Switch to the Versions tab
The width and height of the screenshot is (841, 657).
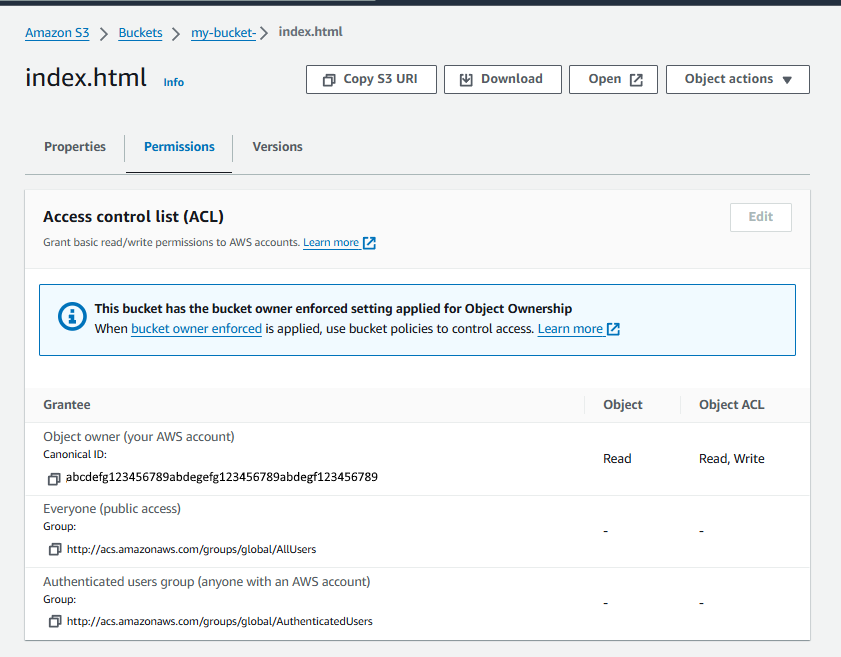pos(277,147)
